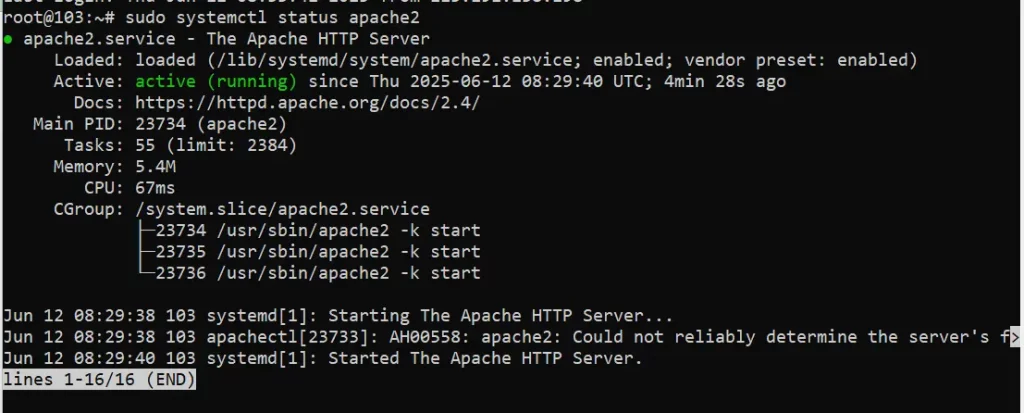Click the "lines 1-16/16 (END)" pager status
This screenshot has height=413, width=1024.
tap(99, 380)
